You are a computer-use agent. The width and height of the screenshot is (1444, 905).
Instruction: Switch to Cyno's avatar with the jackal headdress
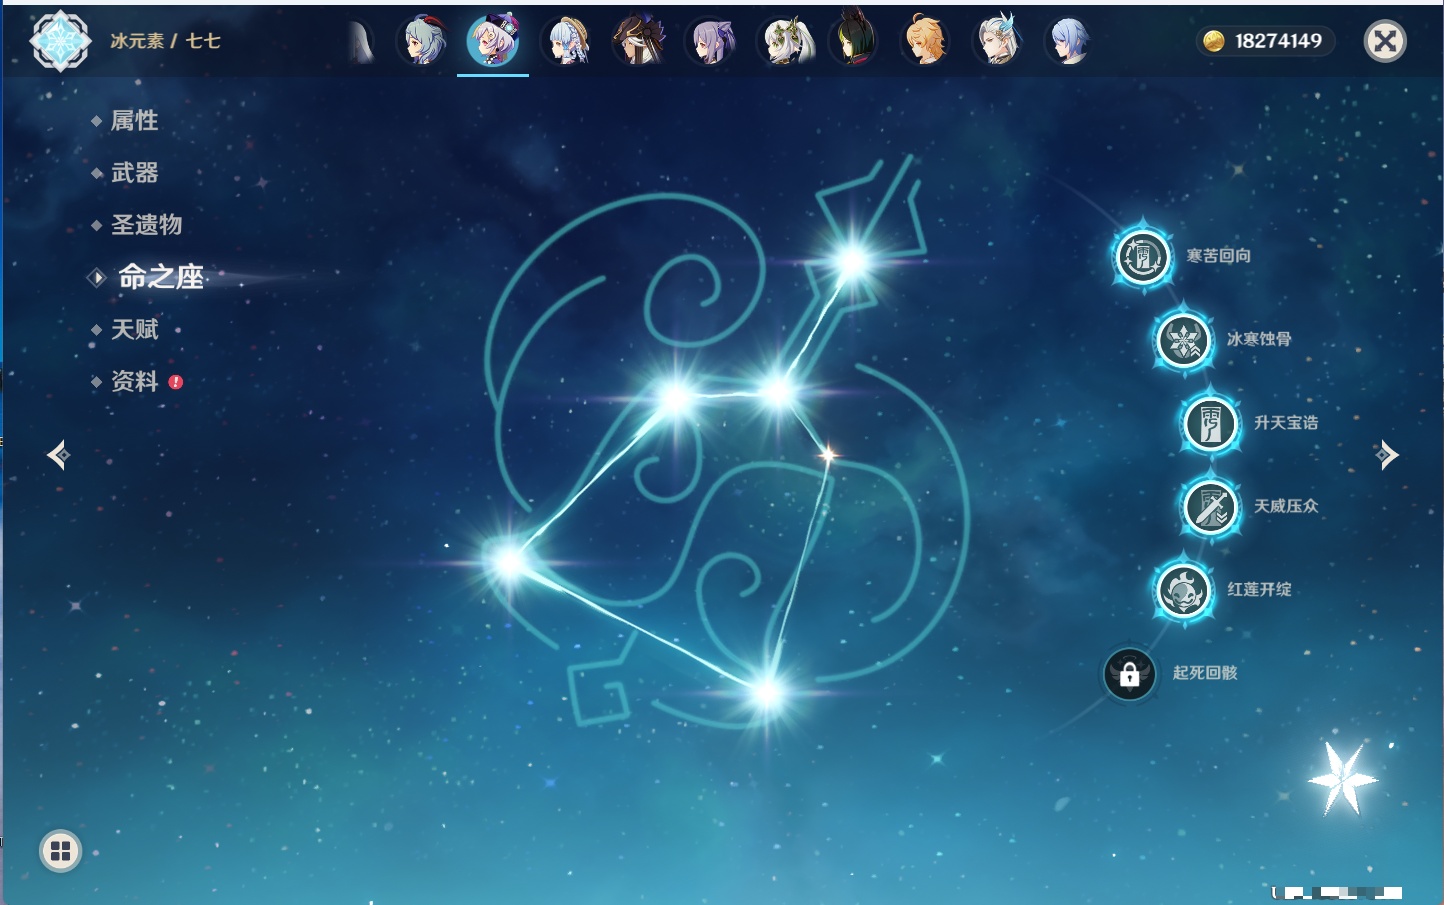(638, 41)
